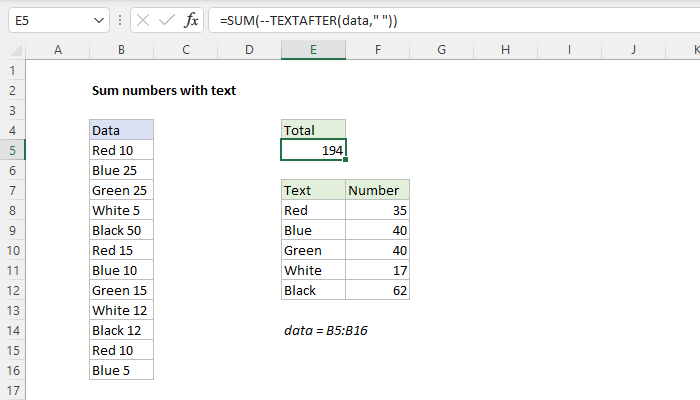Select column E header
700x400 pixels.
(x=313, y=49)
